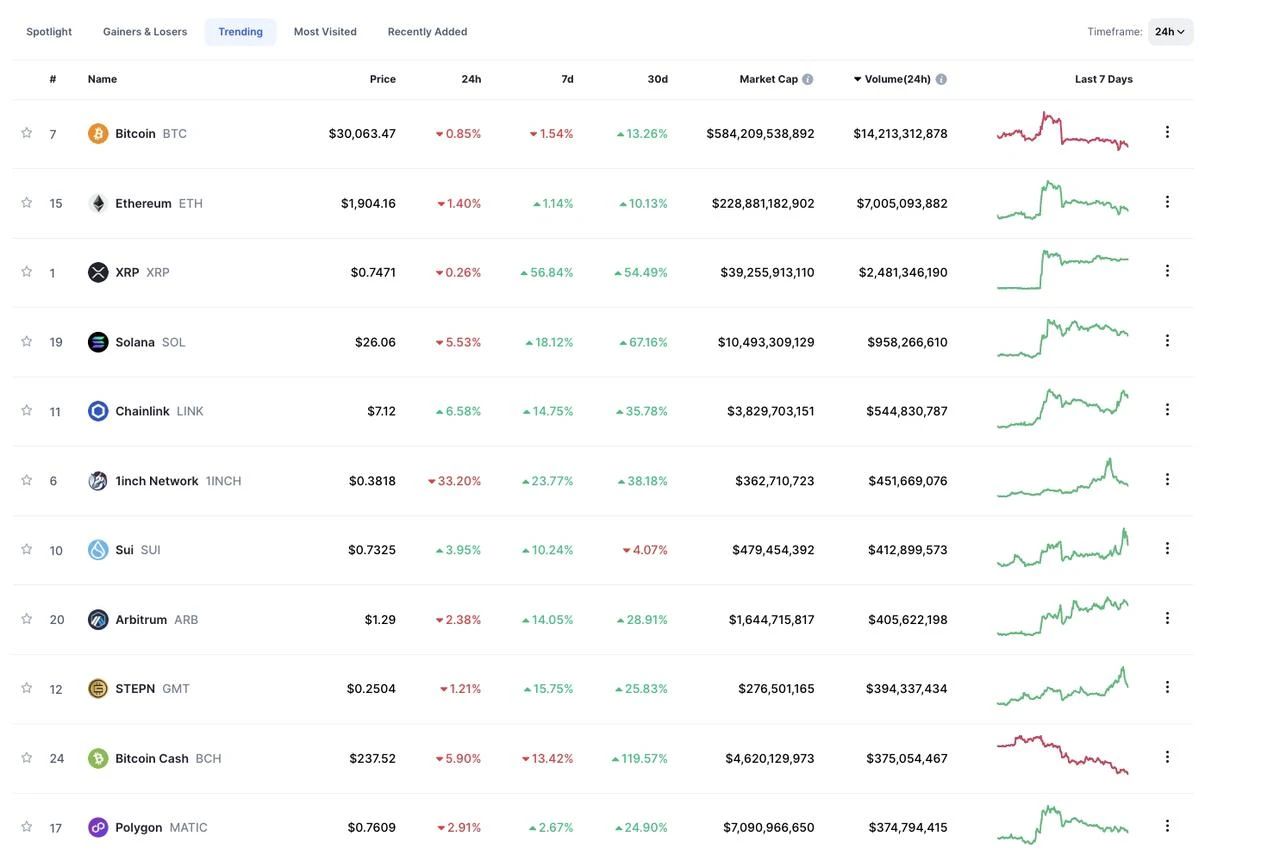Click the Chainlink hexagon logo icon

coord(98,411)
